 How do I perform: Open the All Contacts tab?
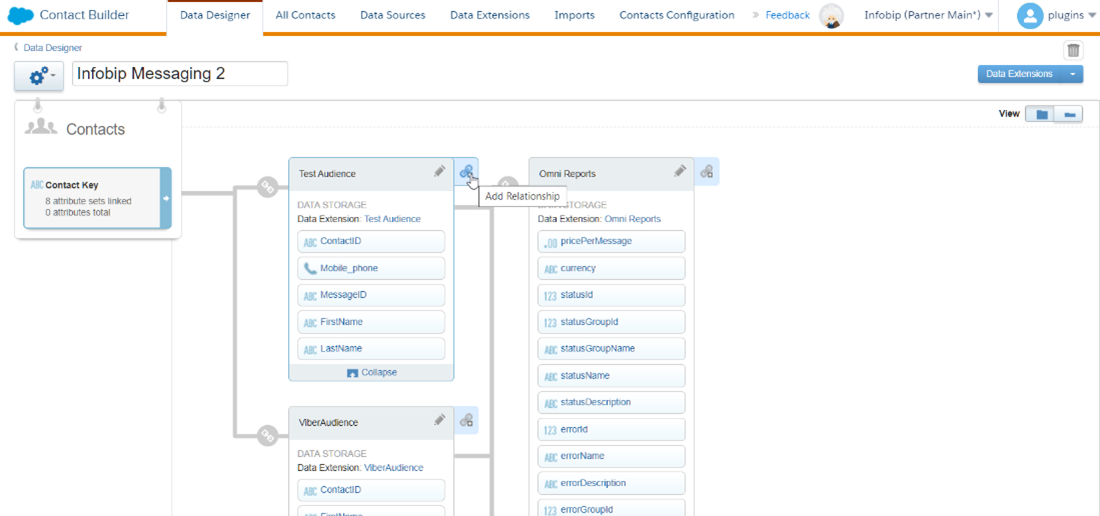pos(305,16)
